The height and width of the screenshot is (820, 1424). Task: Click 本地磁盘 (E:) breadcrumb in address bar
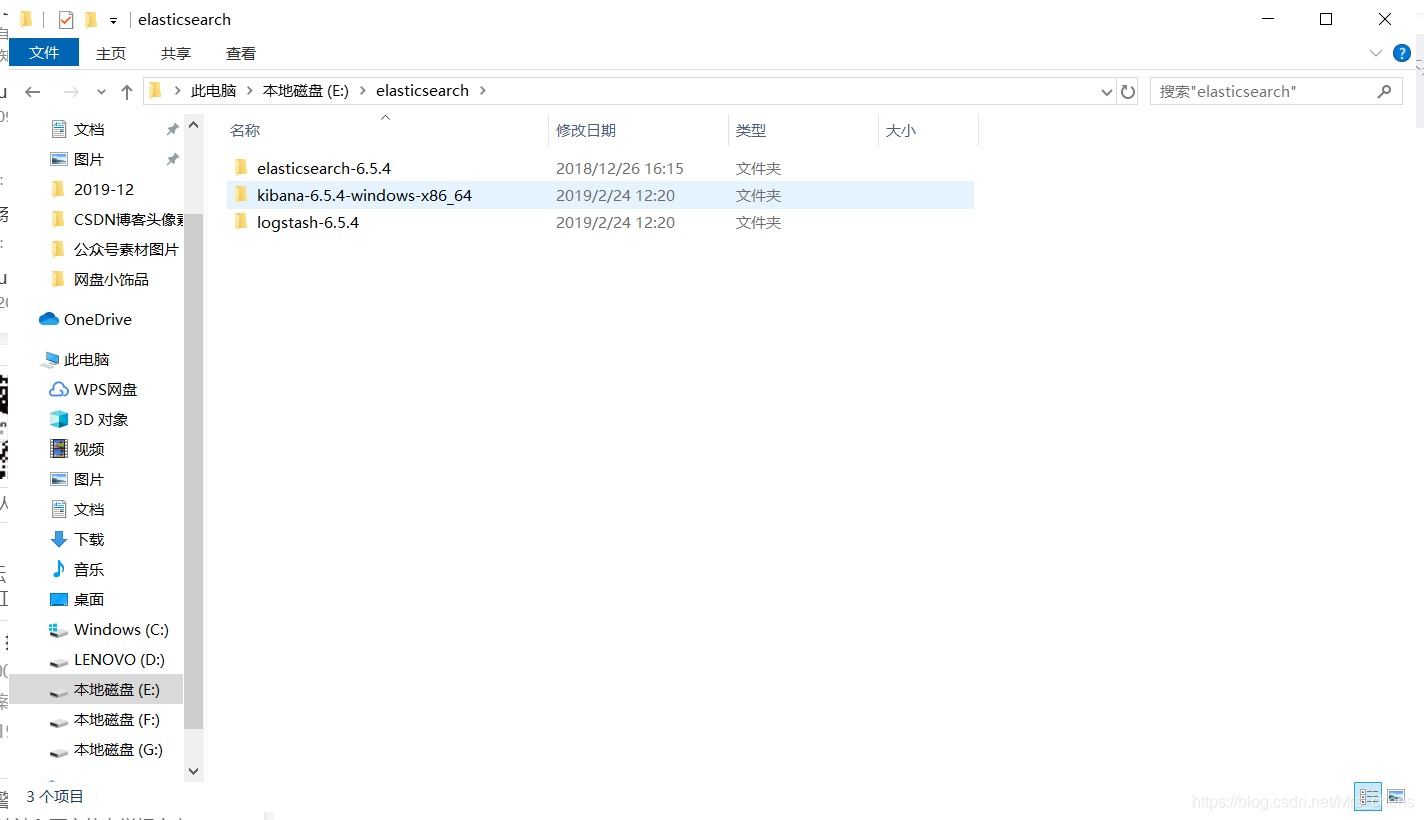pos(305,90)
